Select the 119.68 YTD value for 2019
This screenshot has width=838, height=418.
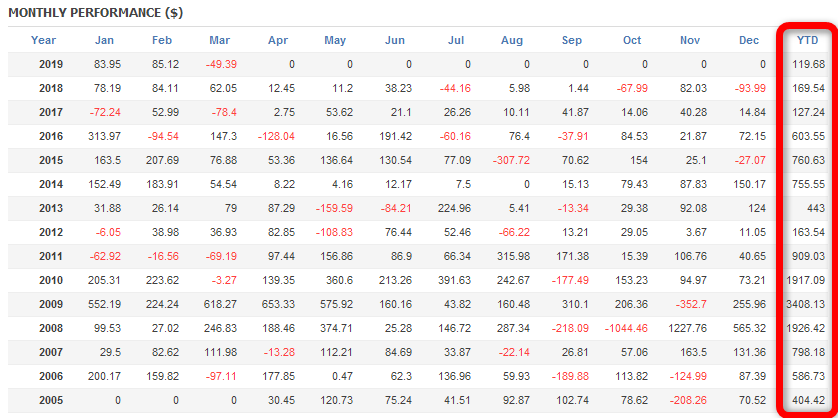pos(806,64)
